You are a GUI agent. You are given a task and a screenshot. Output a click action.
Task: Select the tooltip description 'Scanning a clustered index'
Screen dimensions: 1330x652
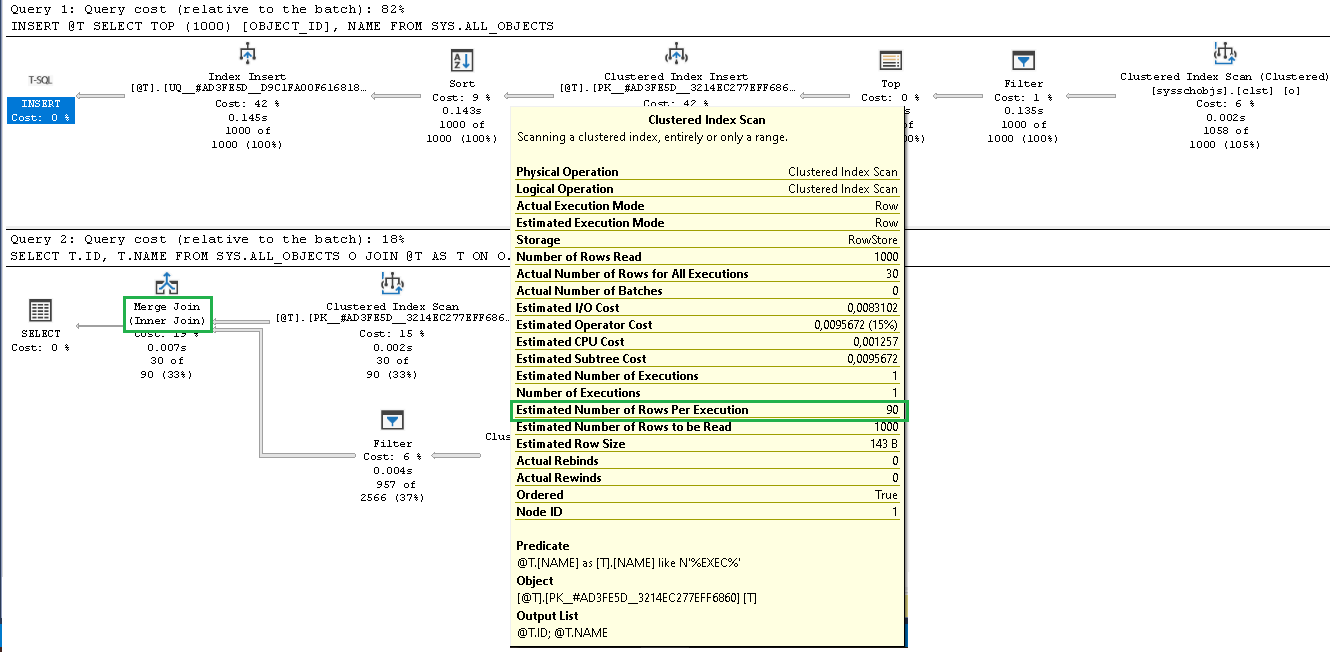tap(652, 137)
